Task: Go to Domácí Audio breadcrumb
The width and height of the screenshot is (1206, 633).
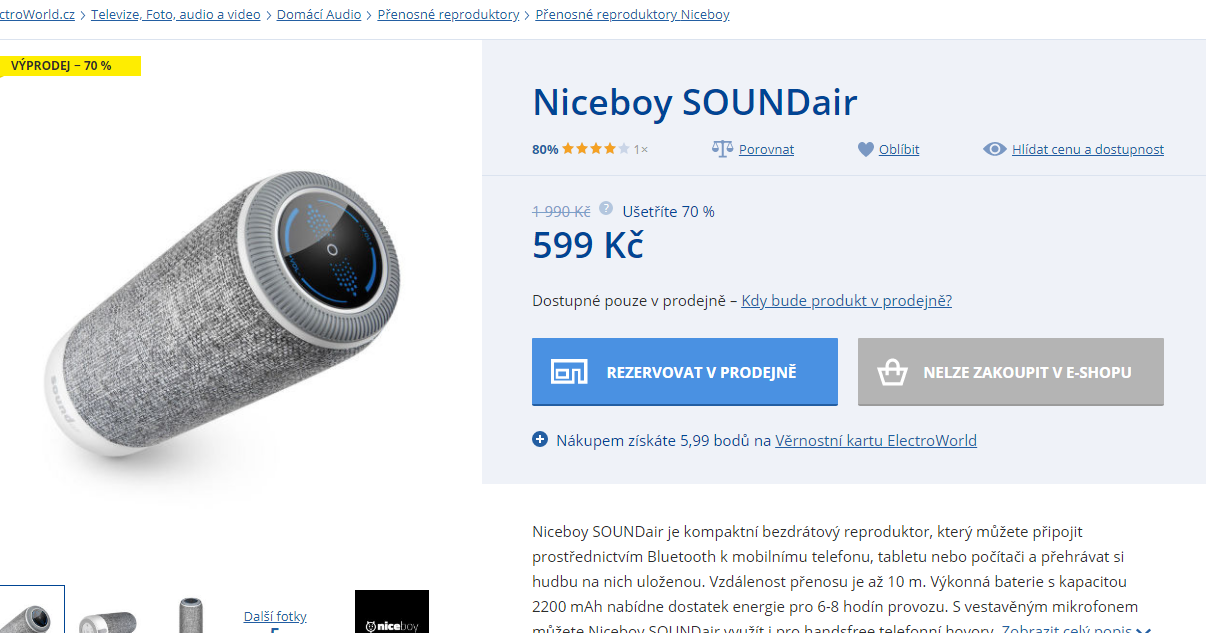Action: coord(319,14)
